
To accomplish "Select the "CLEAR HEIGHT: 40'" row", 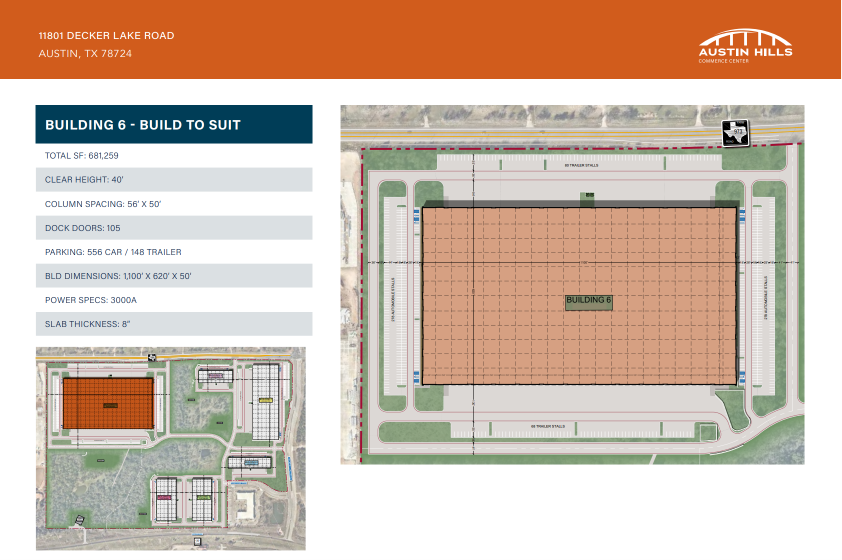I will [174, 179].
